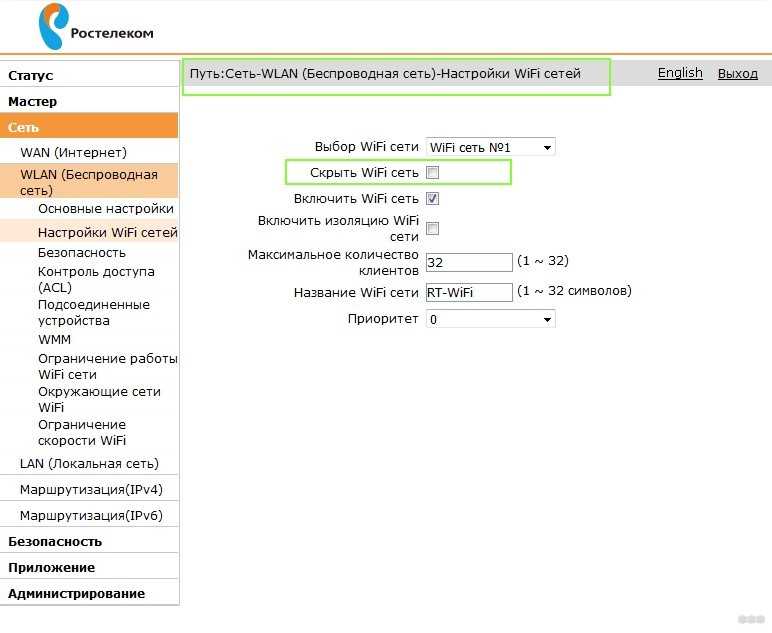Open Маршрутизация(IPv4) settings
The width and height of the screenshot is (772, 633).
tap(89, 489)
